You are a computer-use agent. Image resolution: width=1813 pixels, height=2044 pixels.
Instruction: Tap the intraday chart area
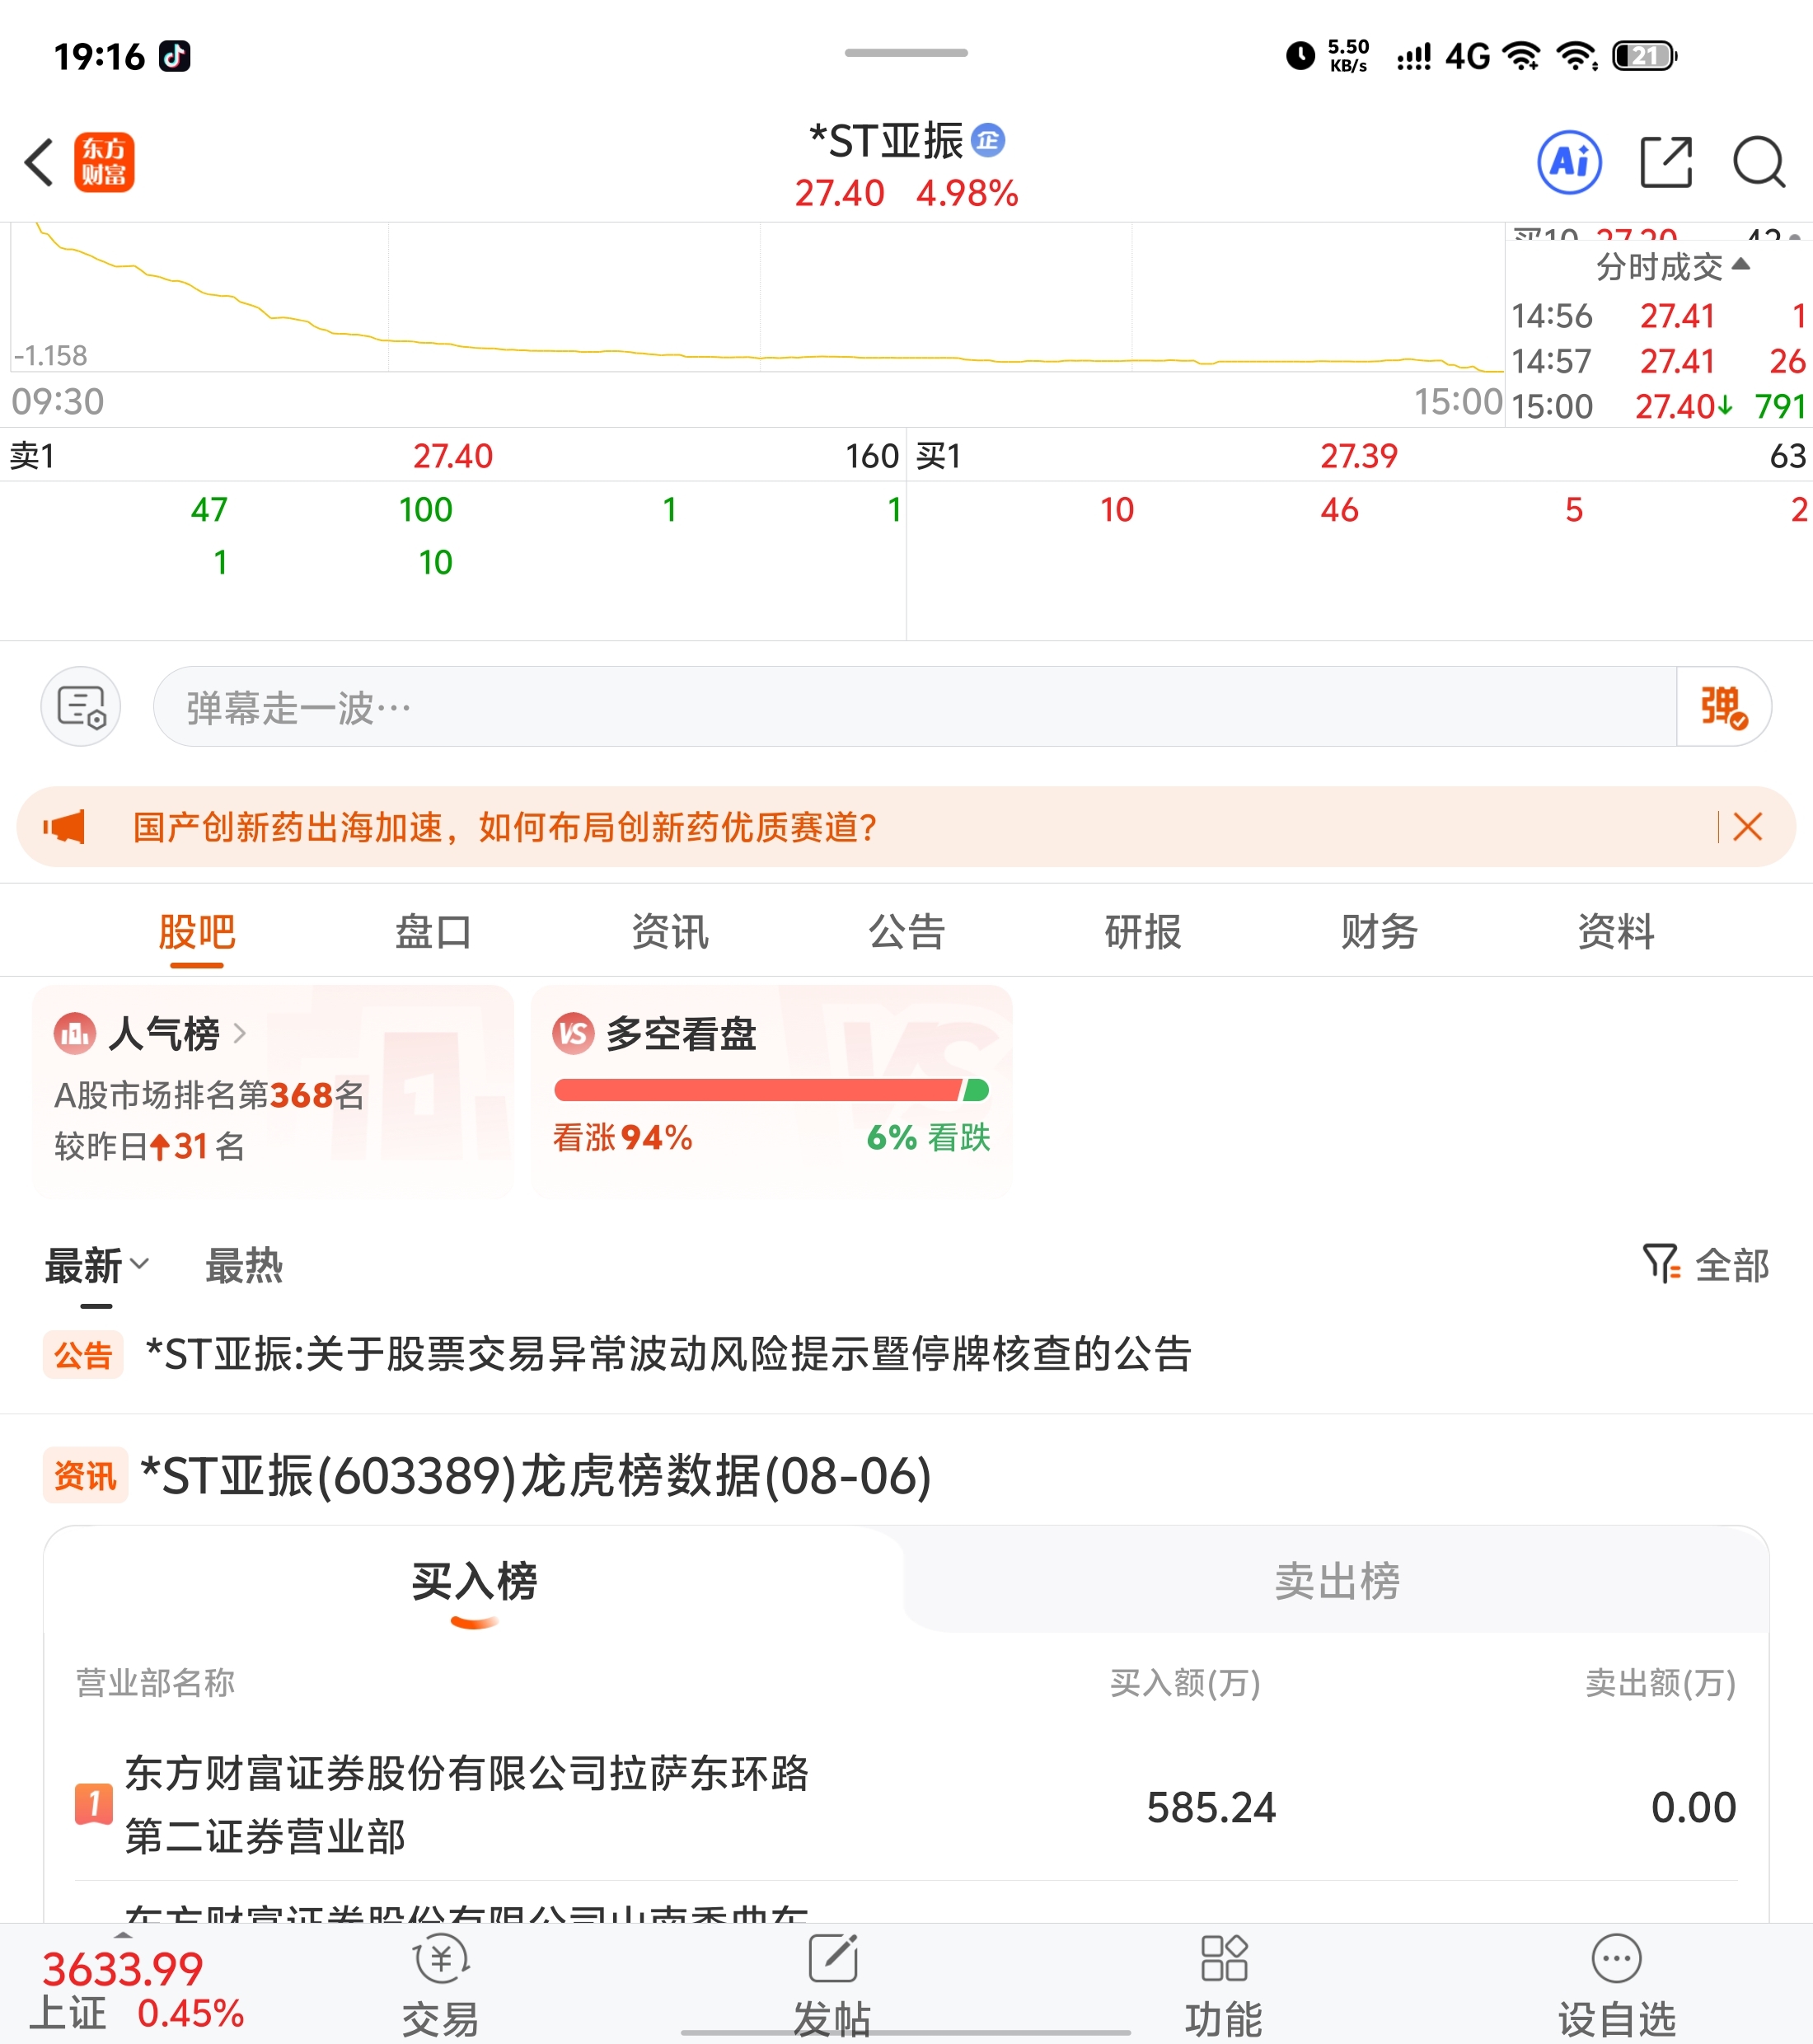756,298
